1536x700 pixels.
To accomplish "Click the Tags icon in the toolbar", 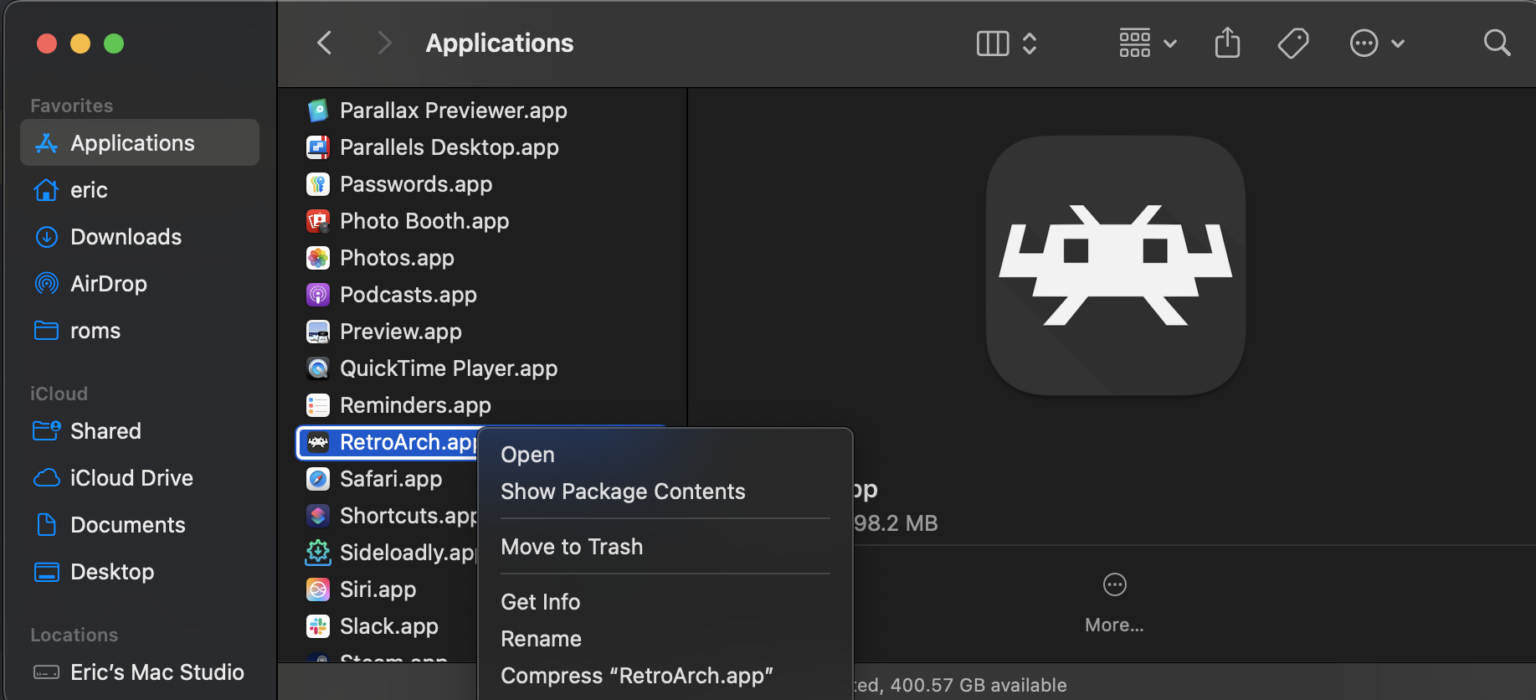I will pyautogui.click(x=1292, y=42).
